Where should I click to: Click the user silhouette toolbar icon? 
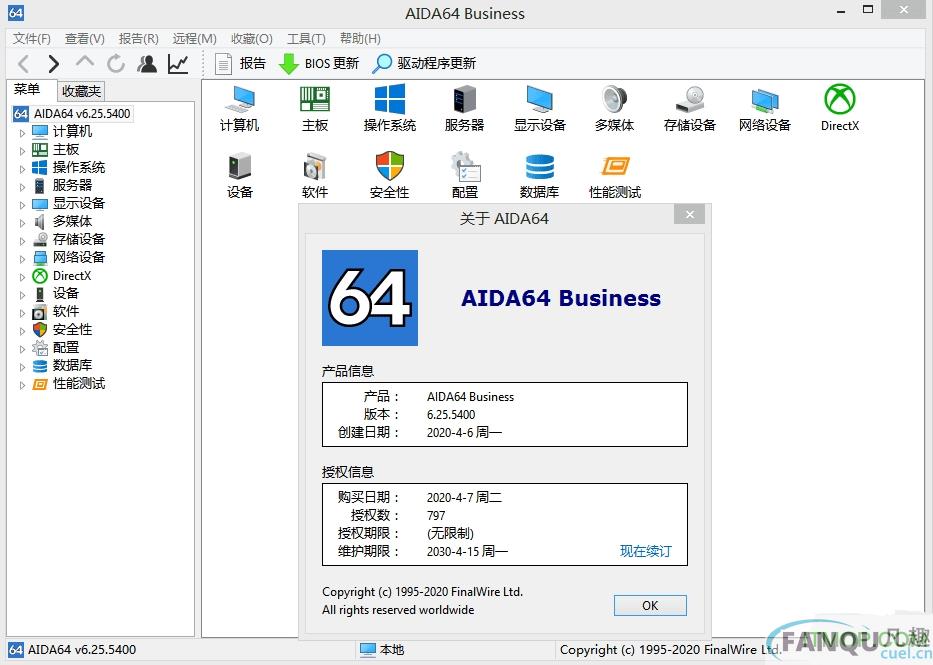pos(147,64)
